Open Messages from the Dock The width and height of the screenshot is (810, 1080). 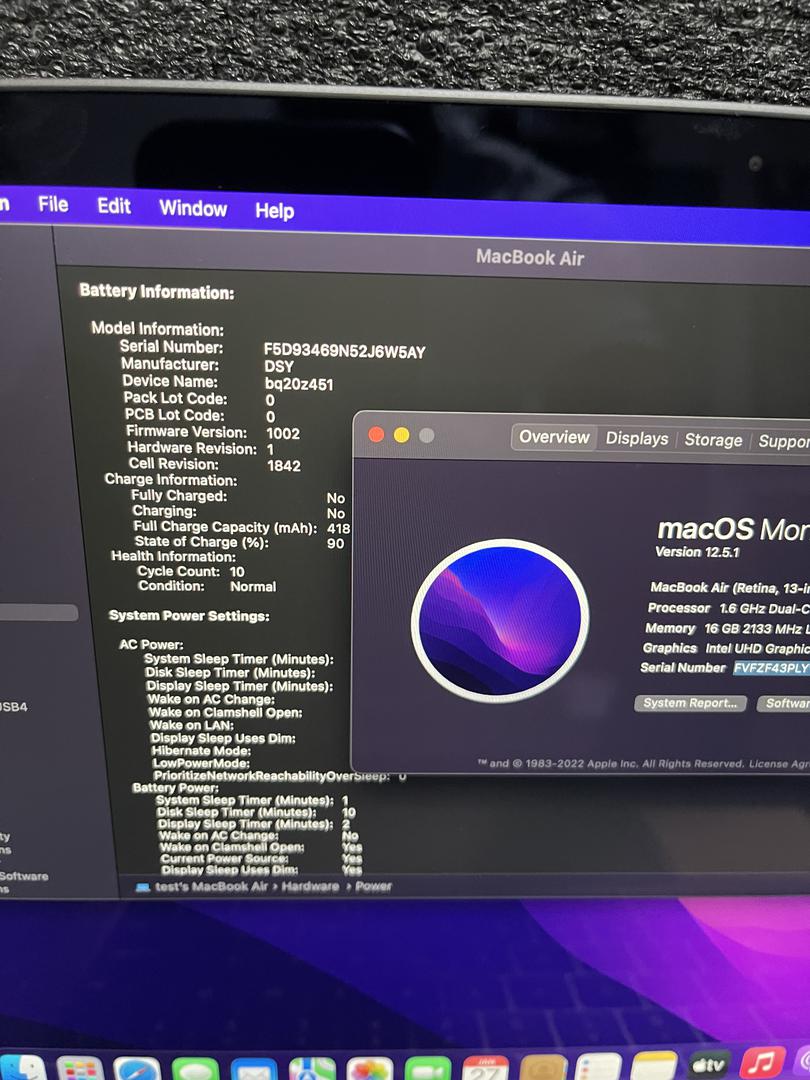pos(195,1068)
